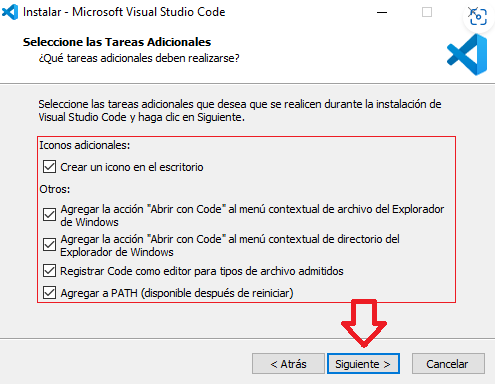Minimize the installer window

click(382, 13)
